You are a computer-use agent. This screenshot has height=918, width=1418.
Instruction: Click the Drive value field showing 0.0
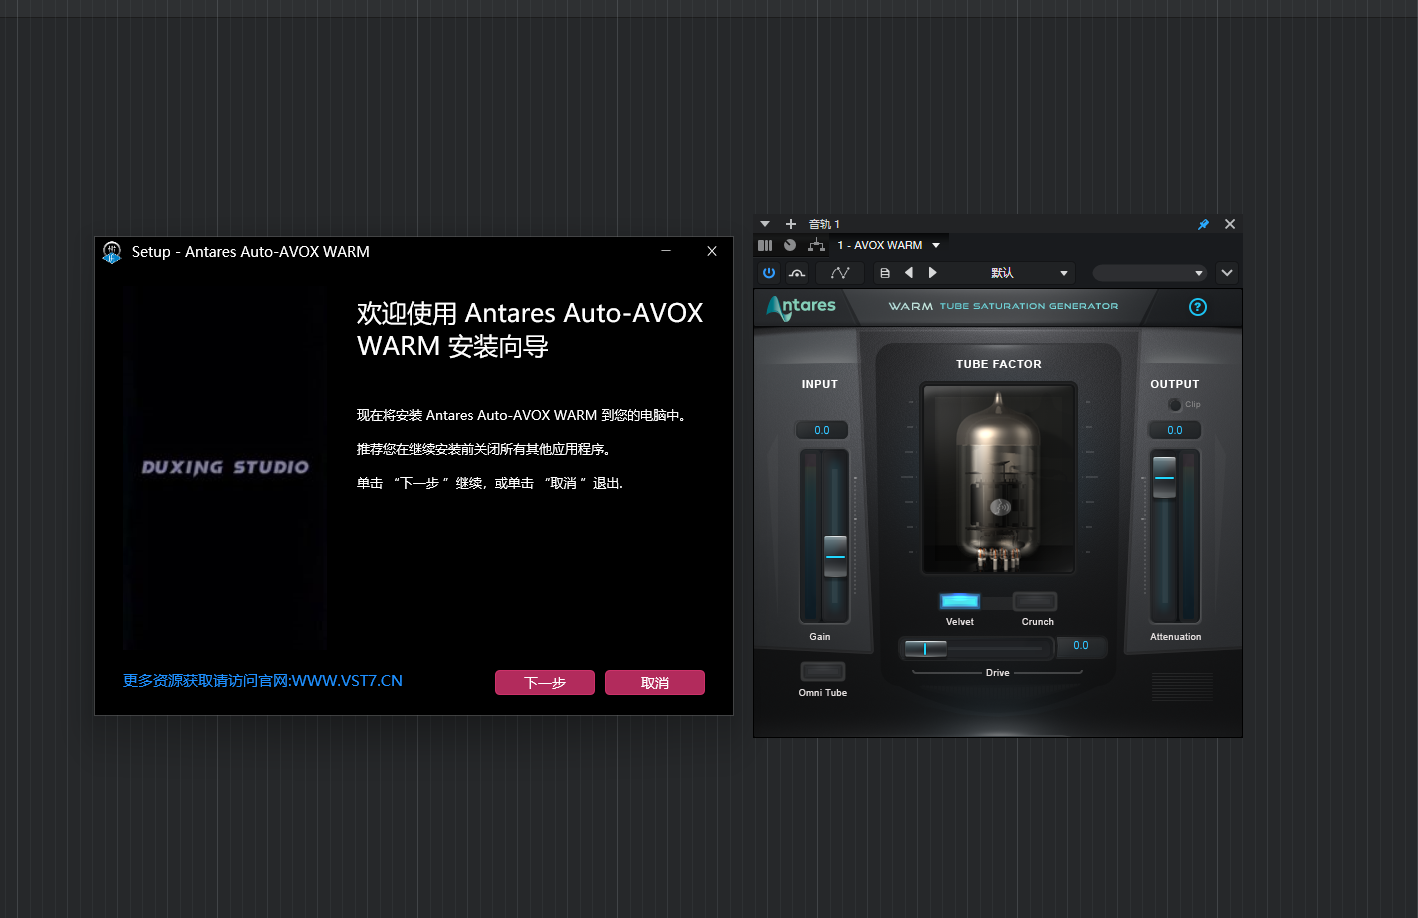click(x=1082, y=646)
